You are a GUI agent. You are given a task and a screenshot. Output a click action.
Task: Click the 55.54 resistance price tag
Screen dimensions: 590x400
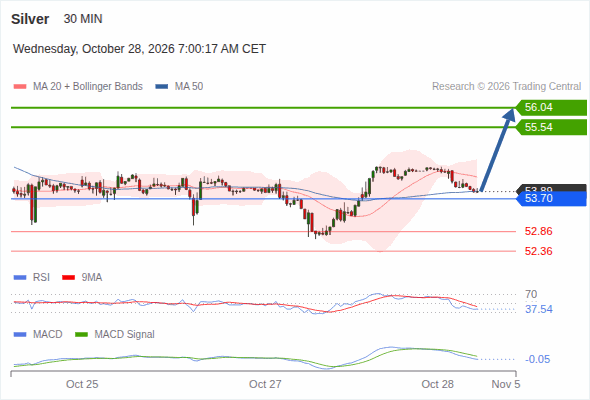click(x=551, y=127)
